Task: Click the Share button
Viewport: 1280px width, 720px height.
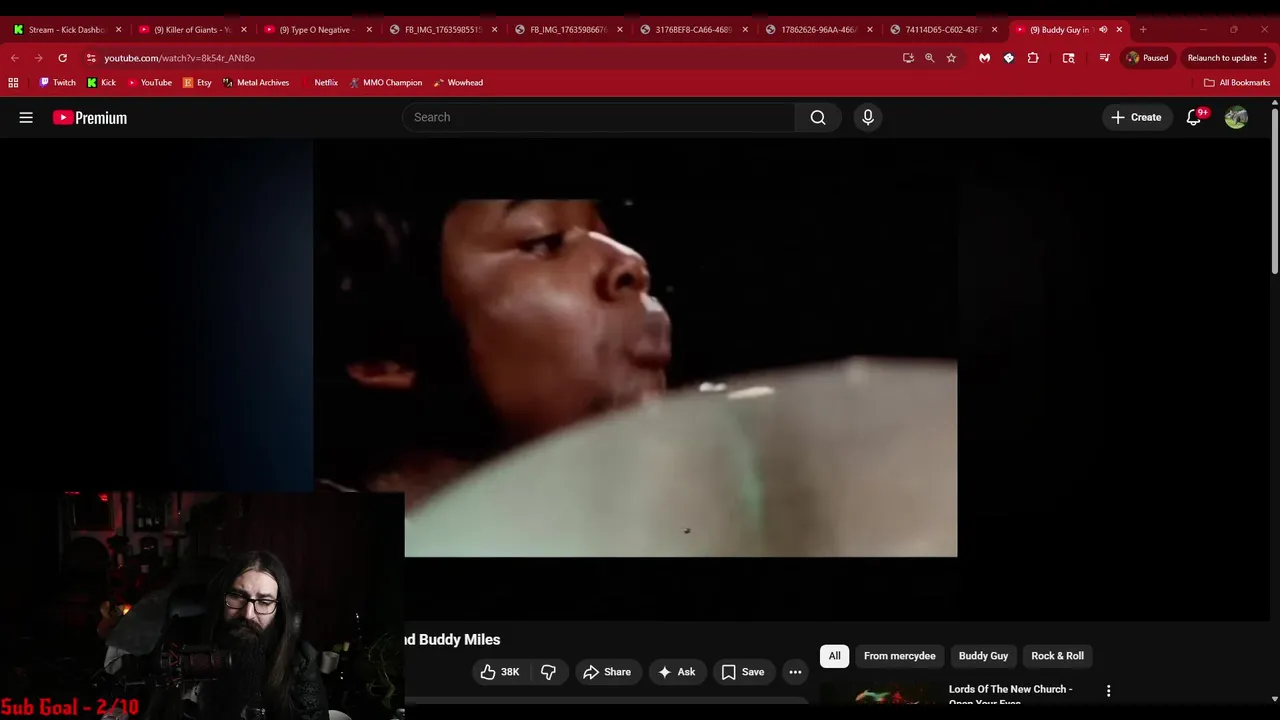Action: click(x=607, y=672)
